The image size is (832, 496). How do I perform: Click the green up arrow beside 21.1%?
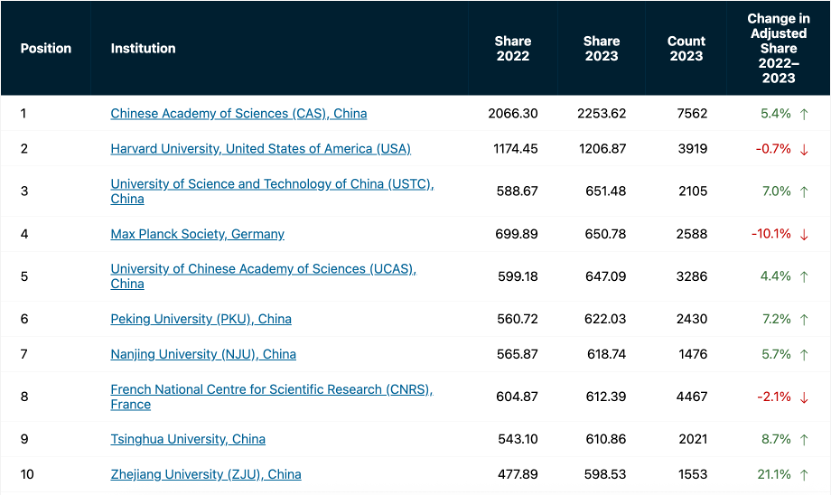click(804, 475)
